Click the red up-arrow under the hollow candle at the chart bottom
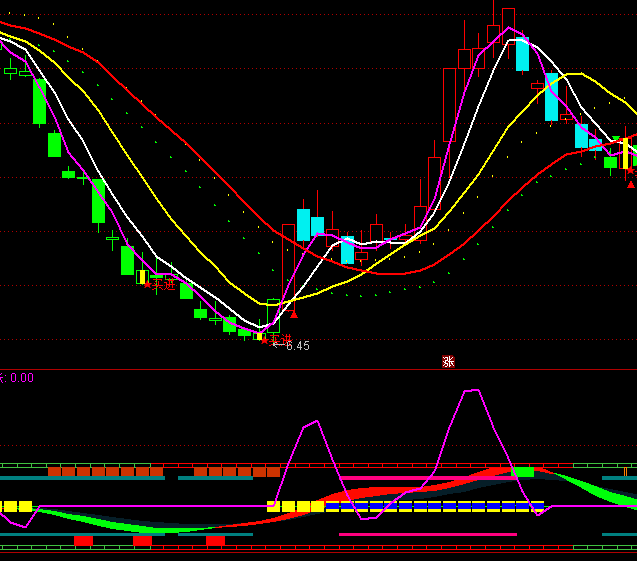 coord(294,313)
